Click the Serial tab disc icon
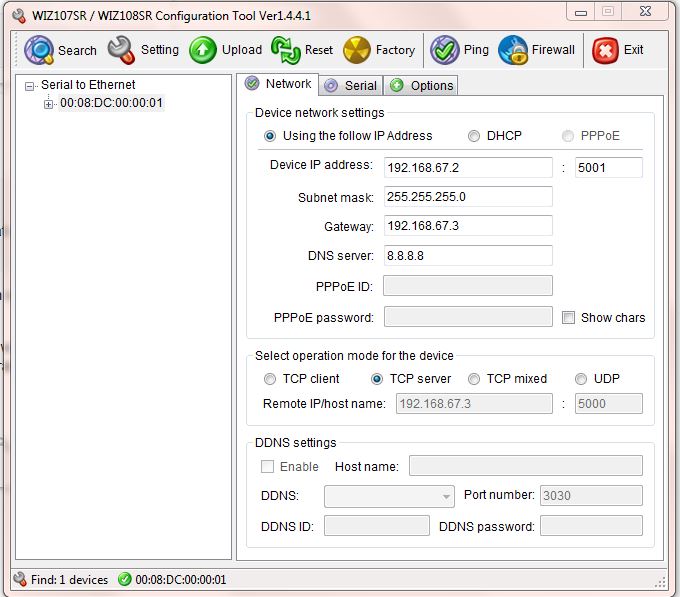 point(331,85)
